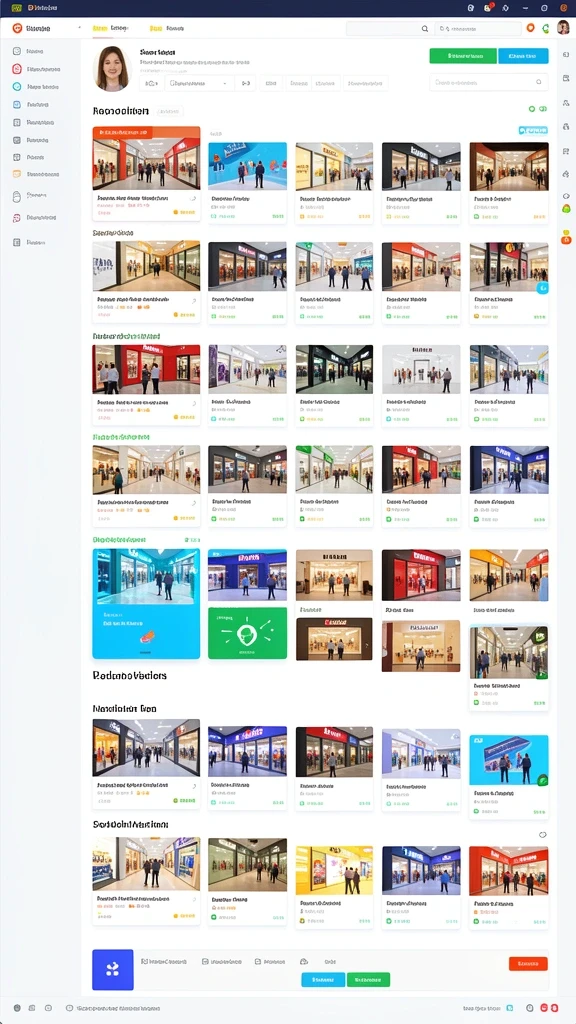Tick the second checkbox in the footer bar
The width and height of the screenshot is (576, 1024).
[205, 961]
